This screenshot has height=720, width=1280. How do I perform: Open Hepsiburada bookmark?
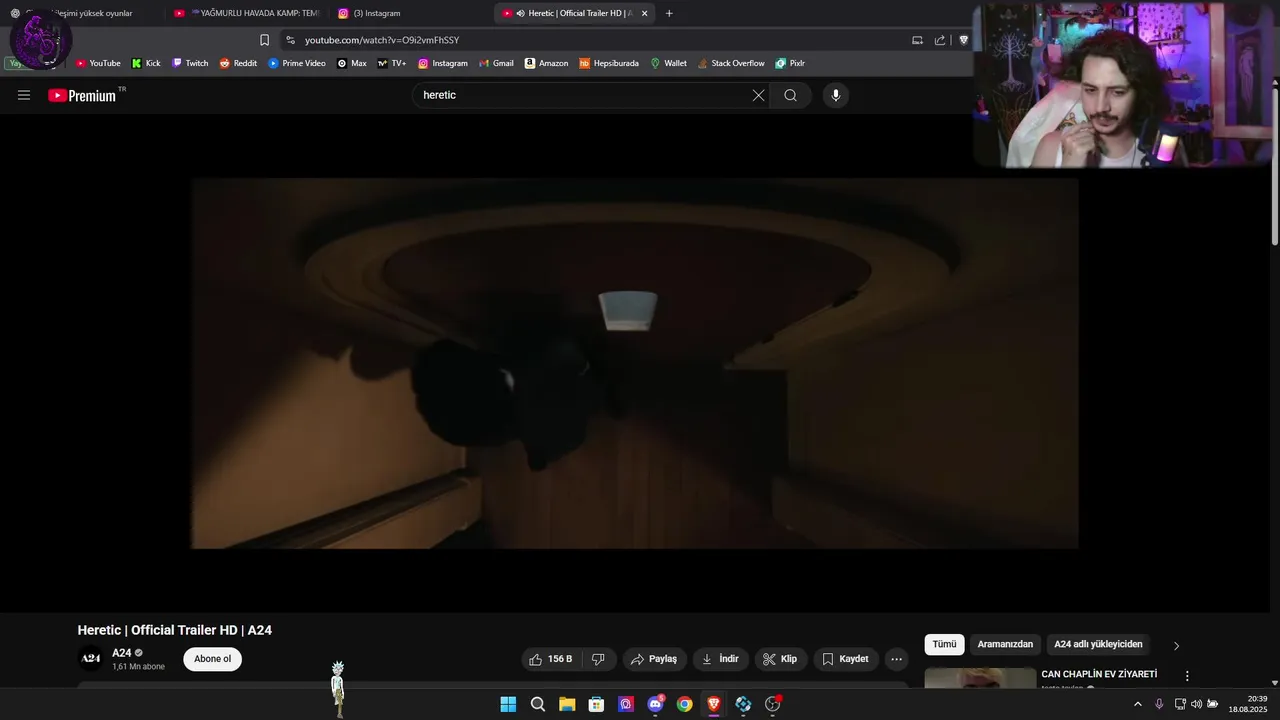pyautogui.click(x=609, y=63)
